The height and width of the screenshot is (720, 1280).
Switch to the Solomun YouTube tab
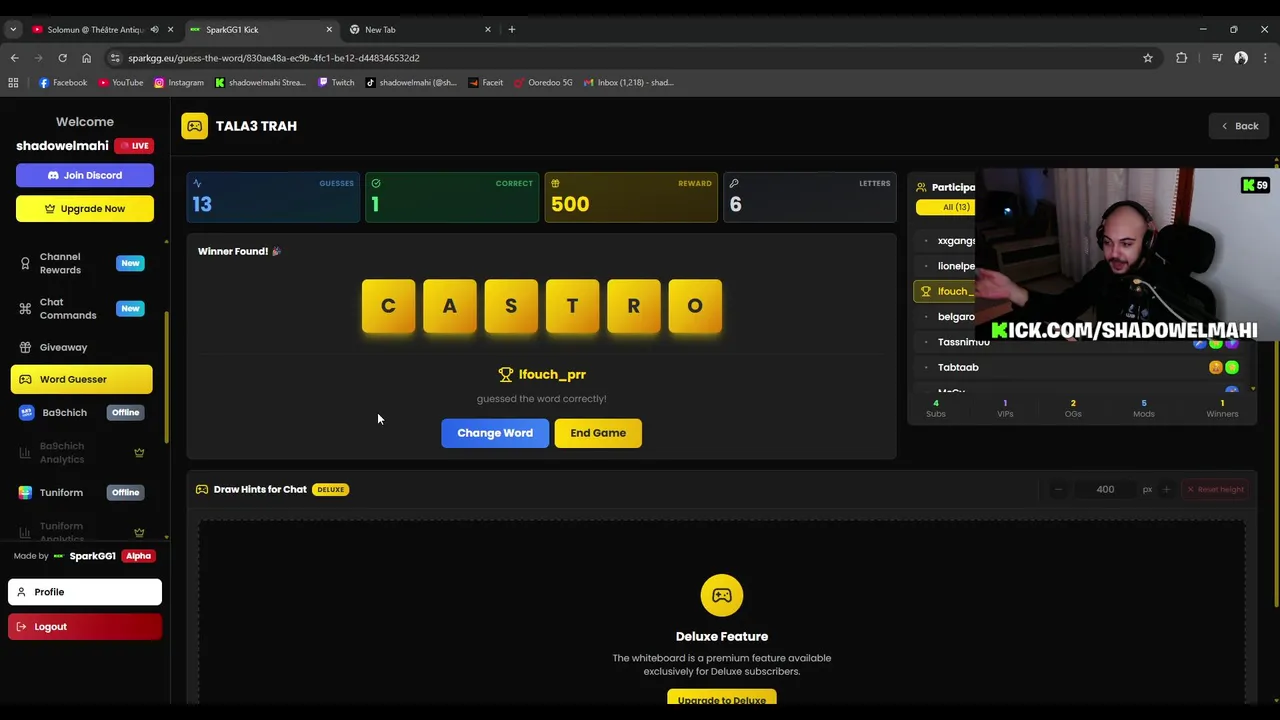pos(95,29)
